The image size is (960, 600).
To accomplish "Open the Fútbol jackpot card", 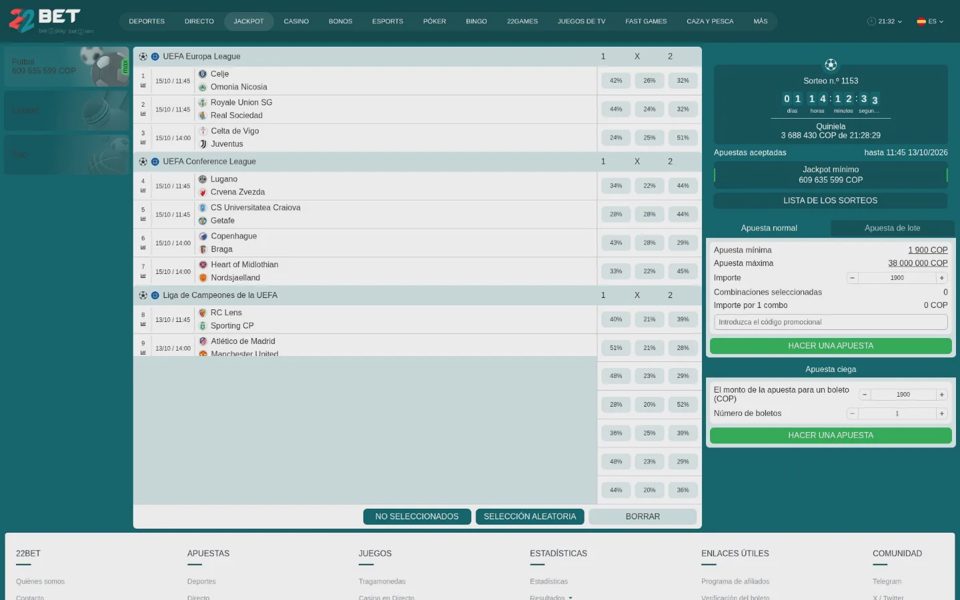I will pos(66,67).
